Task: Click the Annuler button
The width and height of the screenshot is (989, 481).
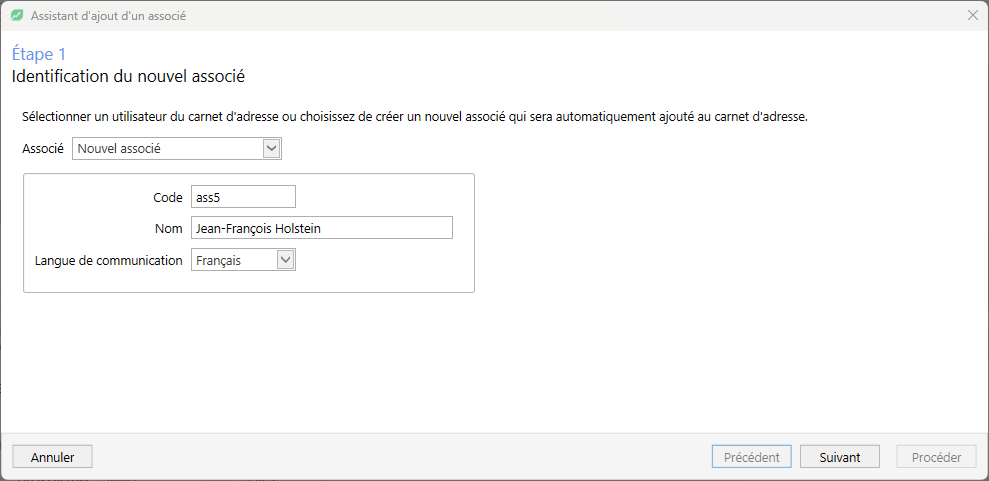Action: click(52, 457)
